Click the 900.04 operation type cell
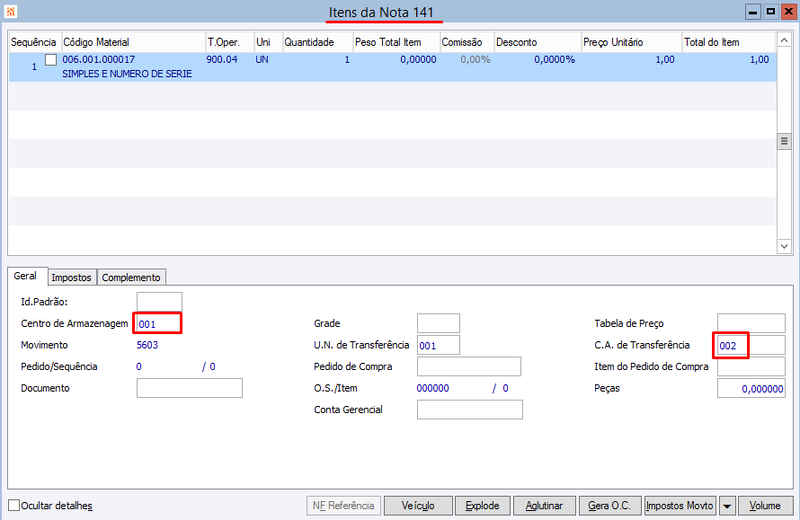This screenshot has width=800, height=520. 222,59
